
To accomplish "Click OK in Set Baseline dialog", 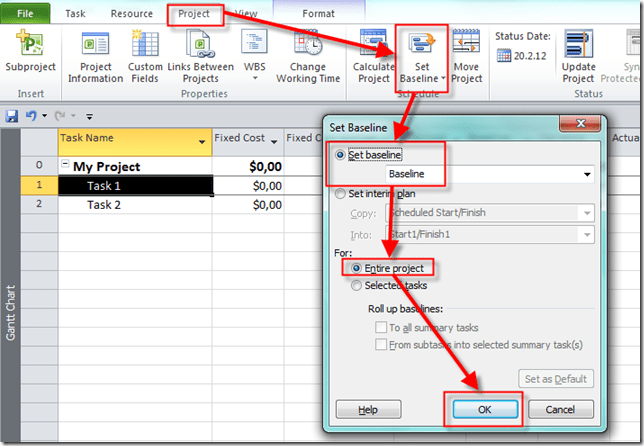I will pyautogui.click(x=485, y=409).
